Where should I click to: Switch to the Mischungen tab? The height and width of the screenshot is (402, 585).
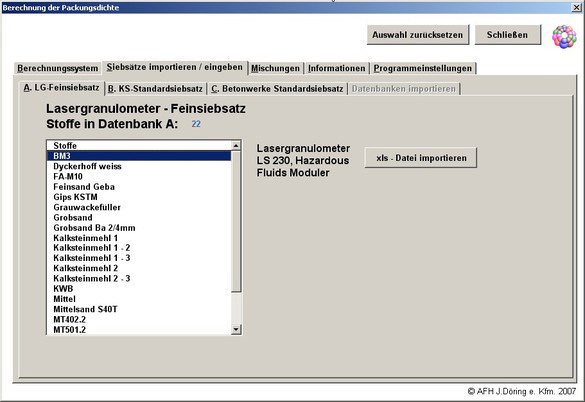[x=275, y=68]
